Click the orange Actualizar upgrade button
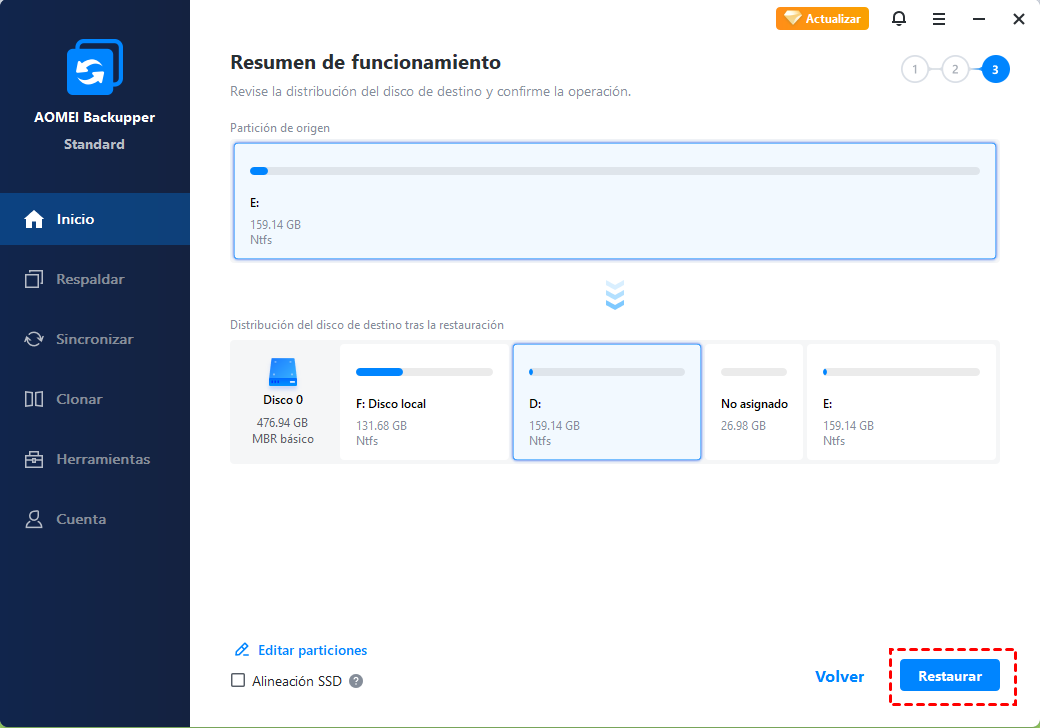 point(822,19)
